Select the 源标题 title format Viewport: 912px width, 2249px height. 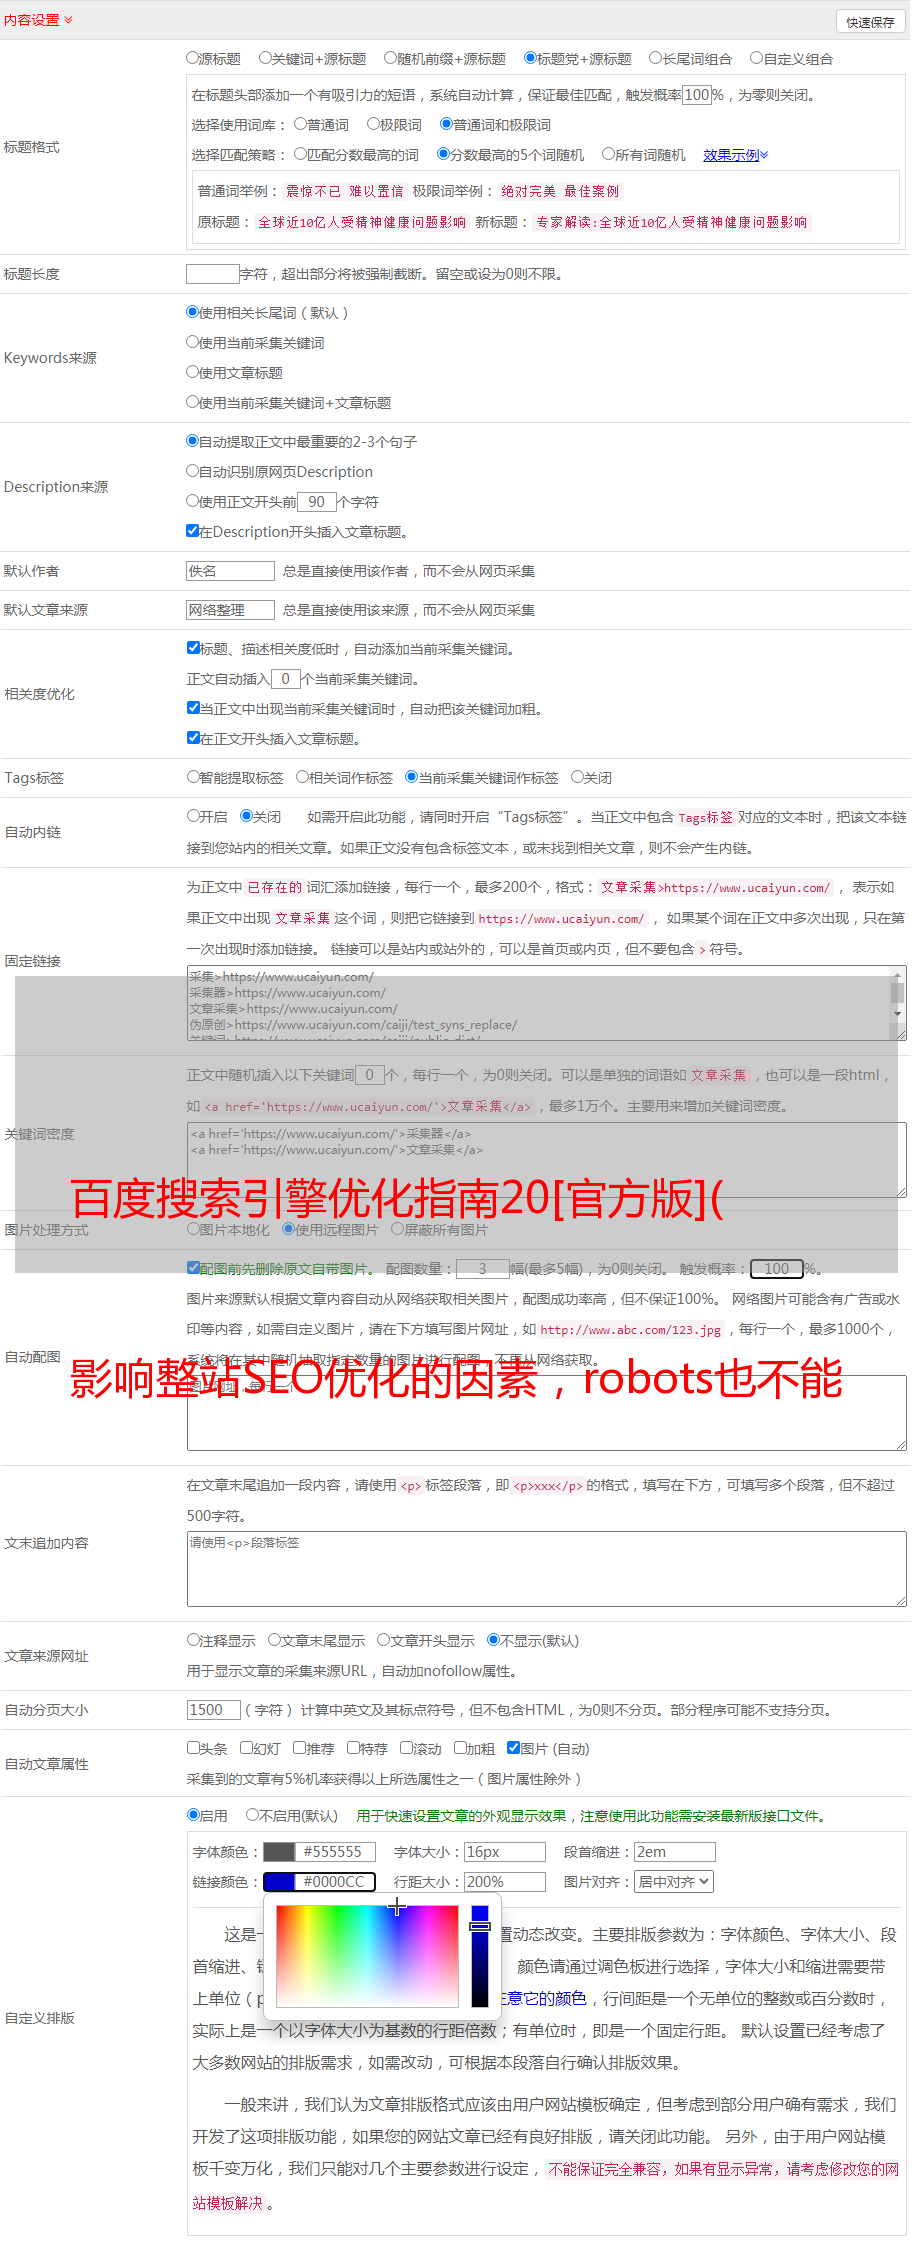coord(193,58)
